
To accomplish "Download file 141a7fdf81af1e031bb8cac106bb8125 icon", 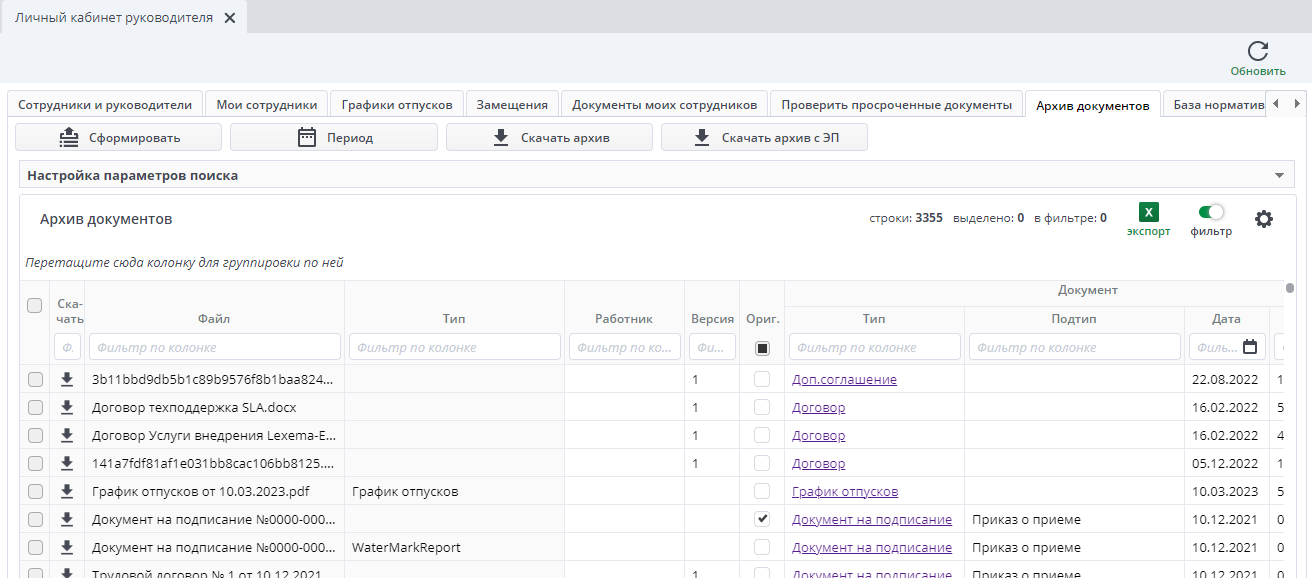I will pos(67,463).
